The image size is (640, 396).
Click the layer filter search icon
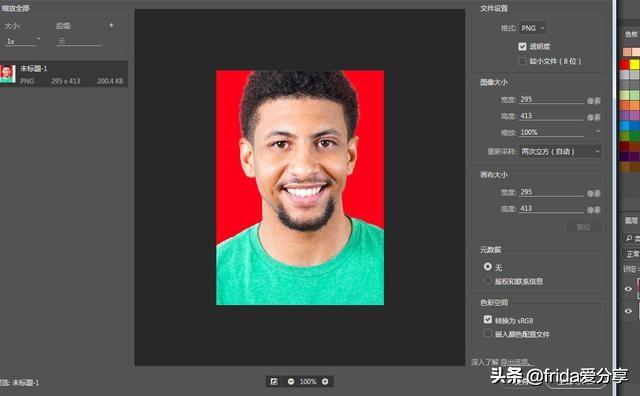pos(629,238)
